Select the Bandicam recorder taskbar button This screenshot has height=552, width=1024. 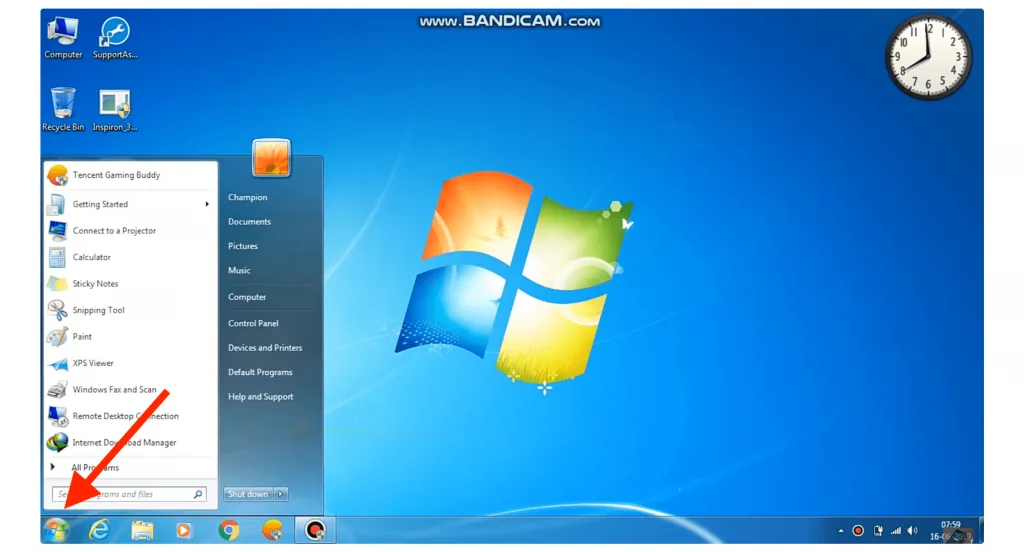[315, 530]
